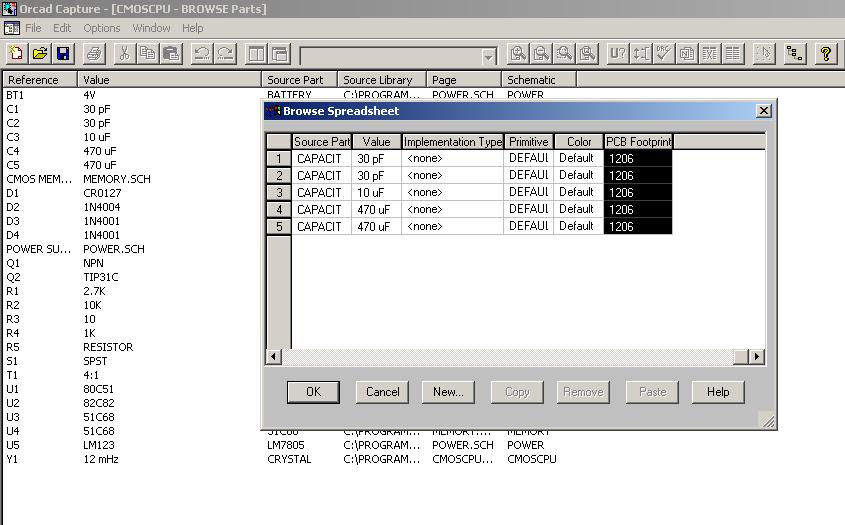Click the Copy icon in main toolbar
Viewport: 845px width, 525px height.
point(147,54)
